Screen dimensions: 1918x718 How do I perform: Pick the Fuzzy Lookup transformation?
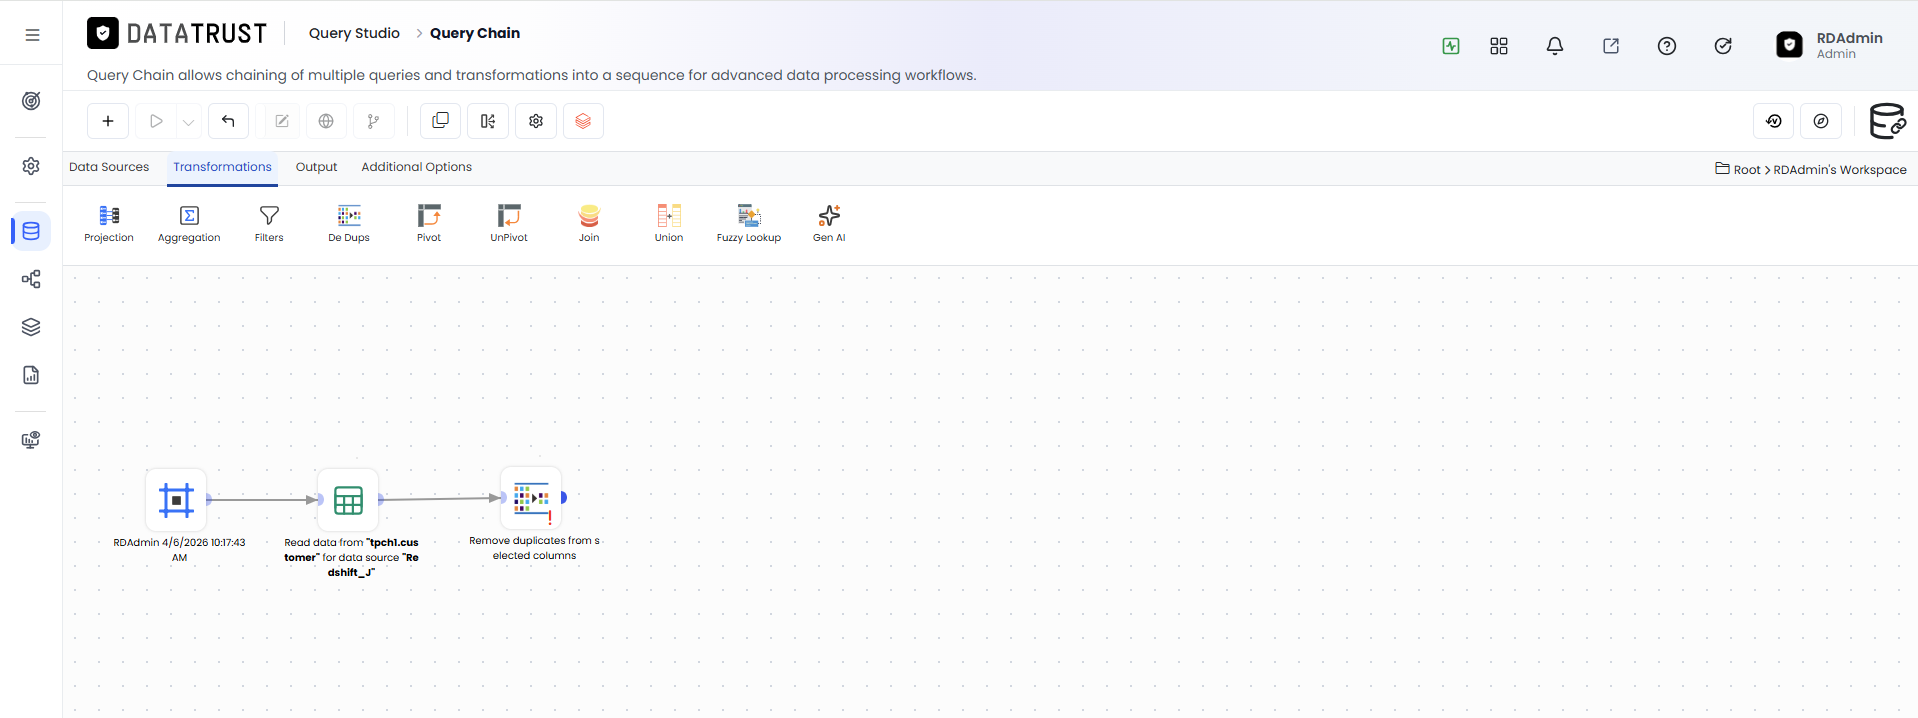749,223
